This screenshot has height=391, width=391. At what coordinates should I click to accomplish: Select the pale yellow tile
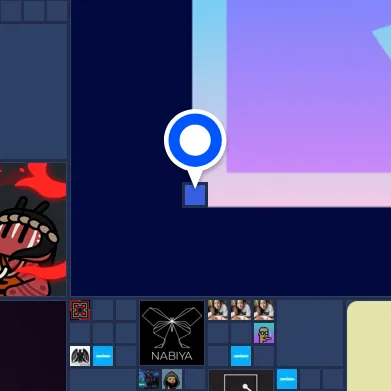point(369,346)
